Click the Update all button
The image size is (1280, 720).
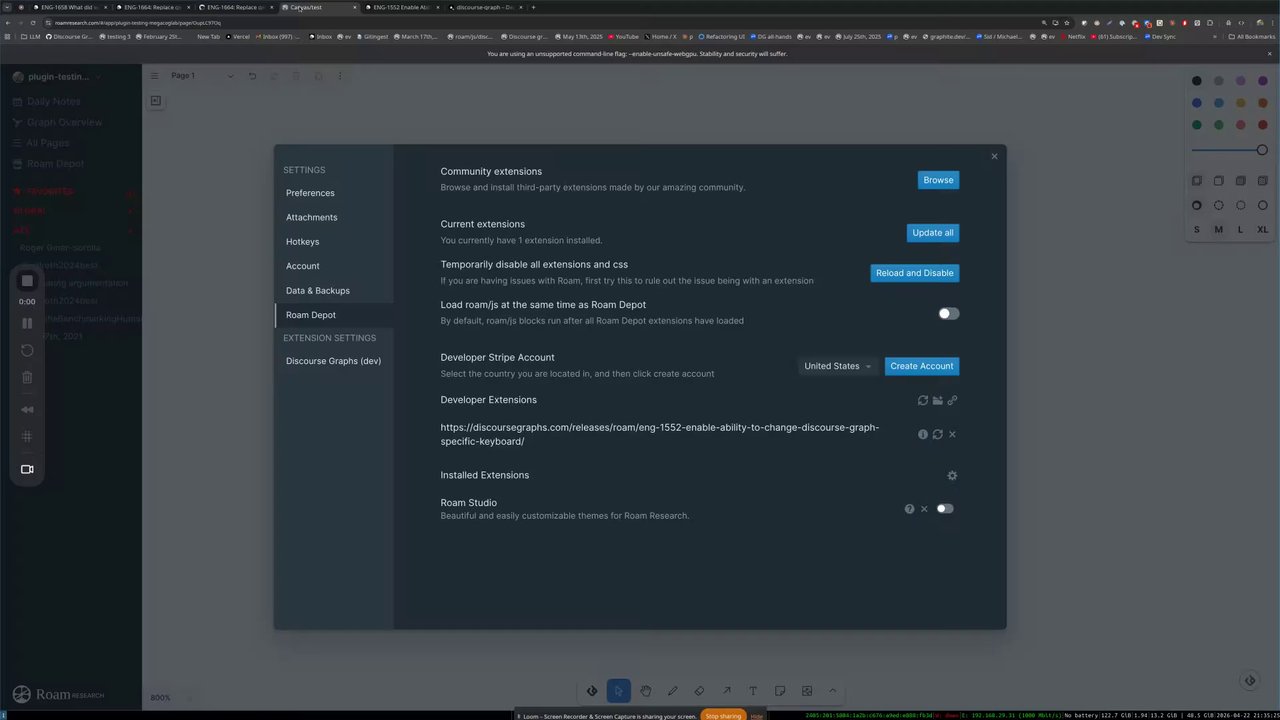[933, 233]
